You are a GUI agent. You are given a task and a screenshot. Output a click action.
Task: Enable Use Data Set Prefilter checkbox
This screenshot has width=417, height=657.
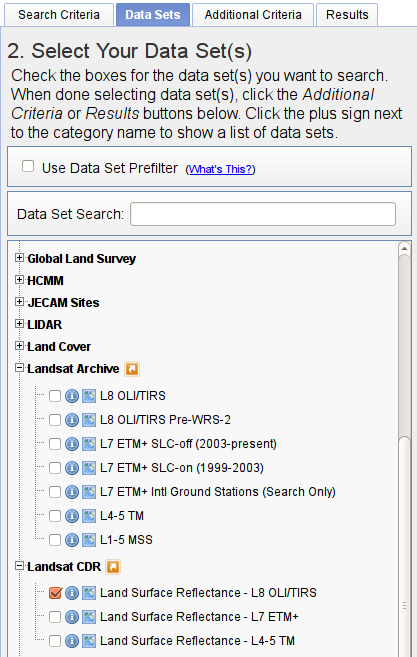pos(28,166)
